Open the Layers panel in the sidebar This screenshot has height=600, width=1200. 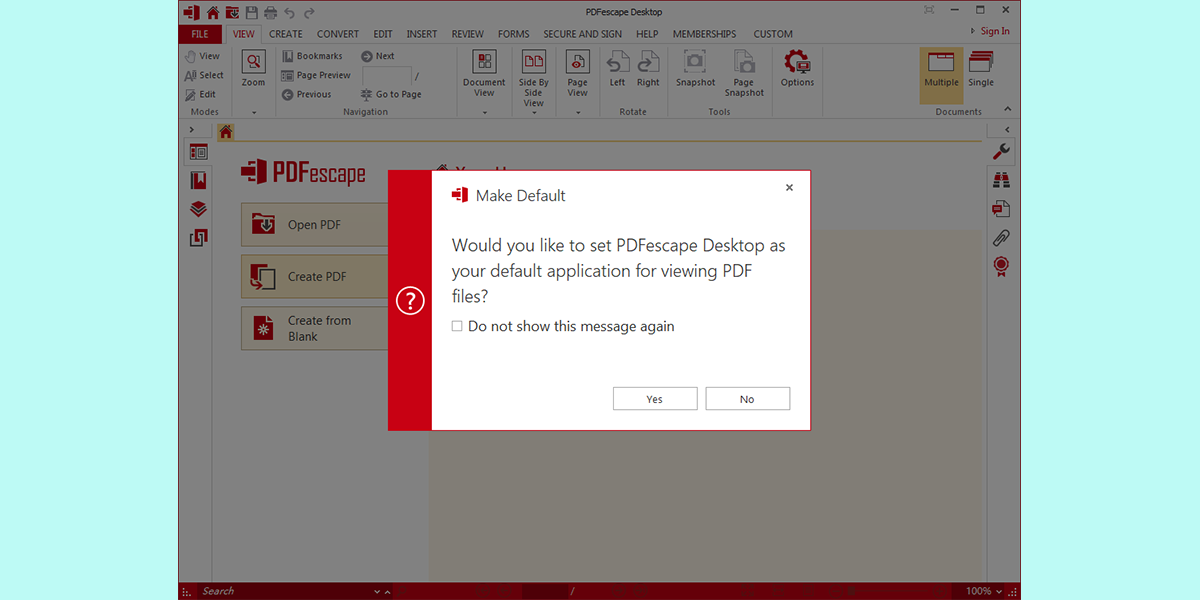point(197,208)
